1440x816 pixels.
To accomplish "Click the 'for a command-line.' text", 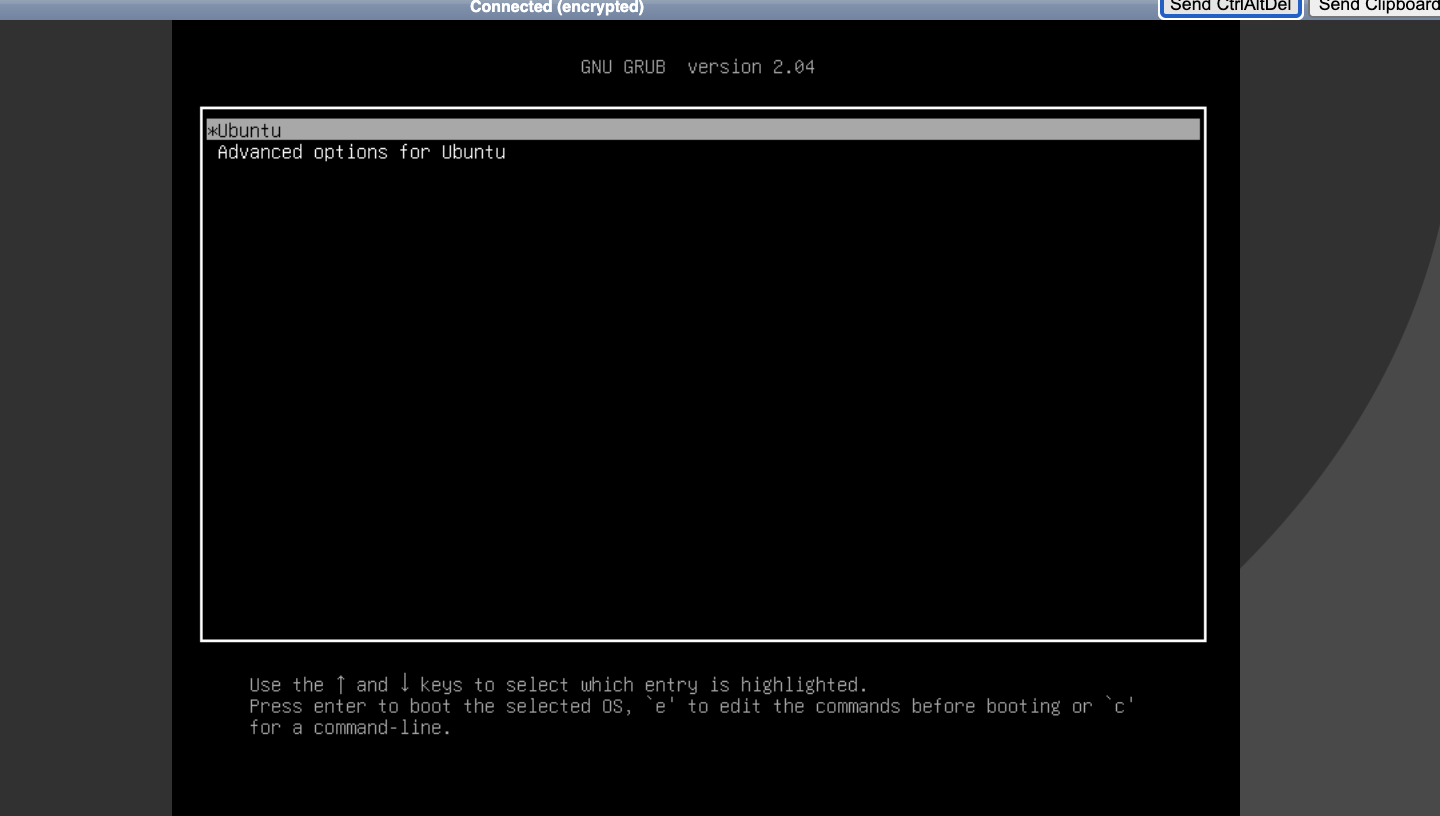I will 350,728.
